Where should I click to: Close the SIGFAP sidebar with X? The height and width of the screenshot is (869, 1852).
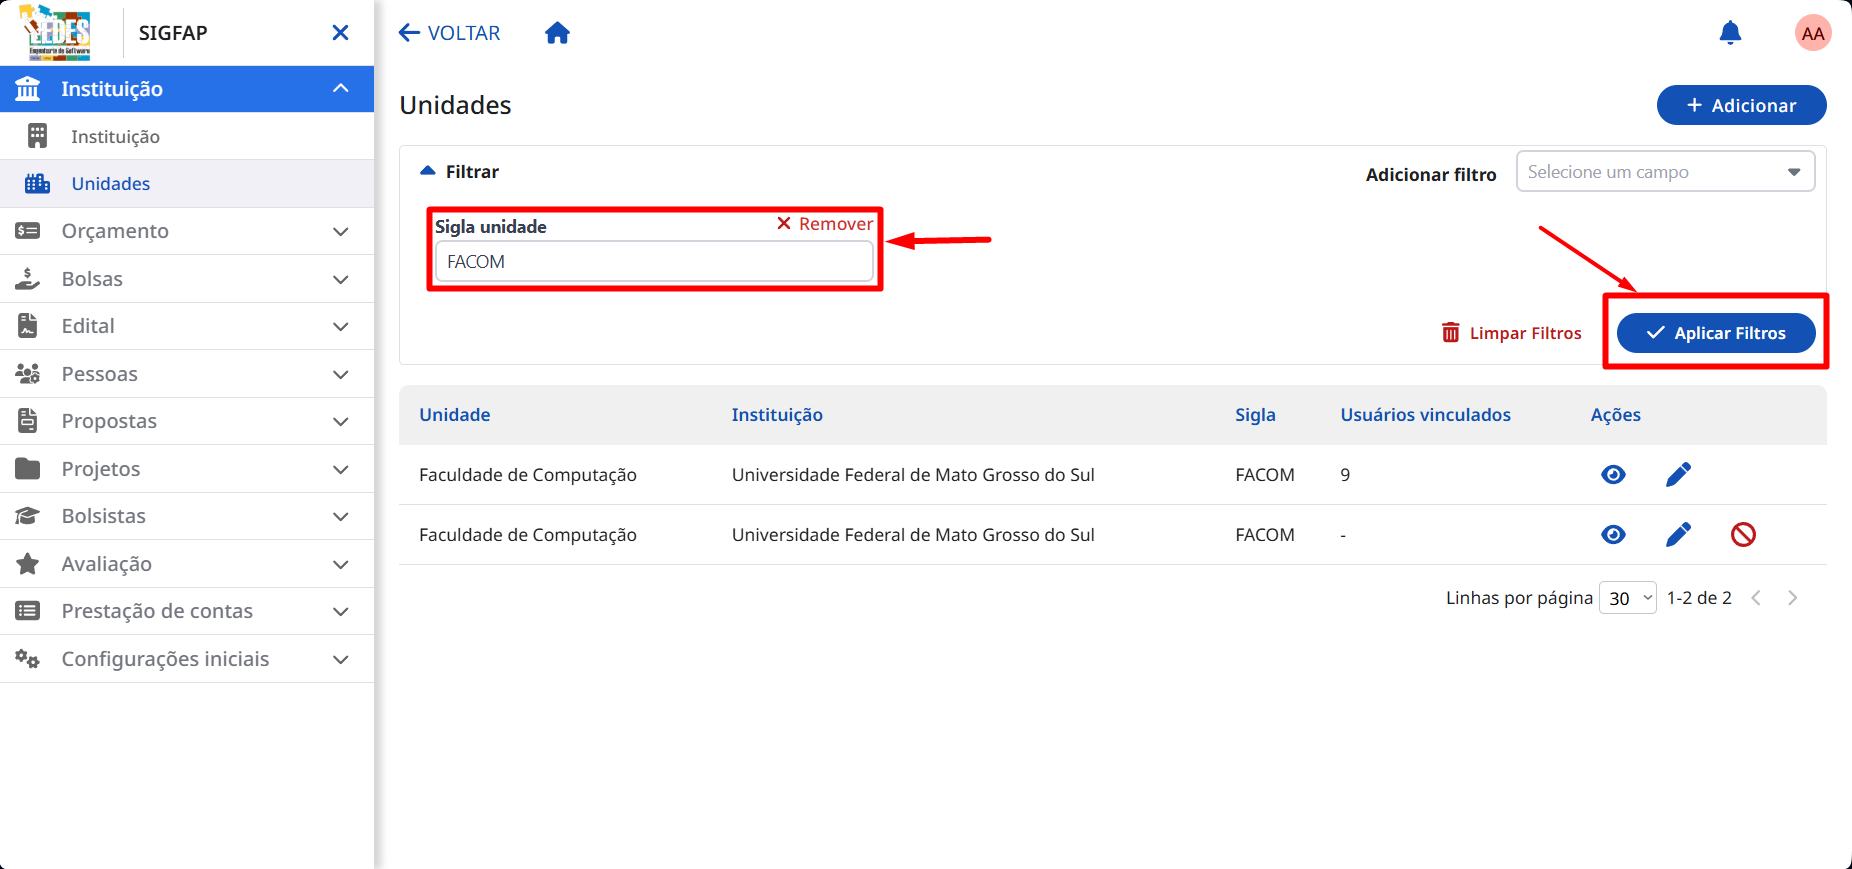pyautogui.click(x=340, y=33)
